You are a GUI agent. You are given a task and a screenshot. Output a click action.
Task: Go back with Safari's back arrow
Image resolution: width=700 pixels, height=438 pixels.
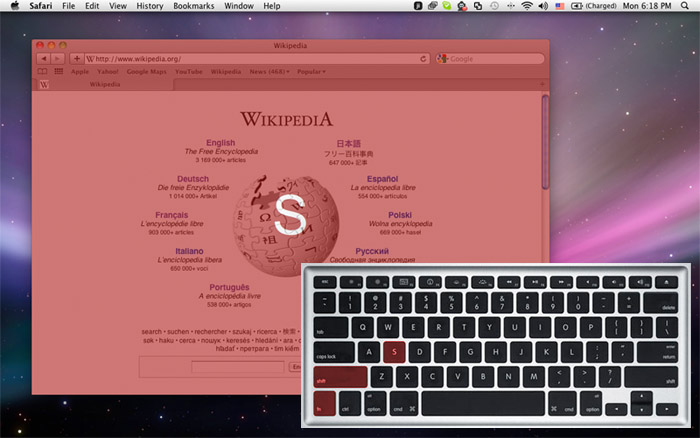coord(43,58)
